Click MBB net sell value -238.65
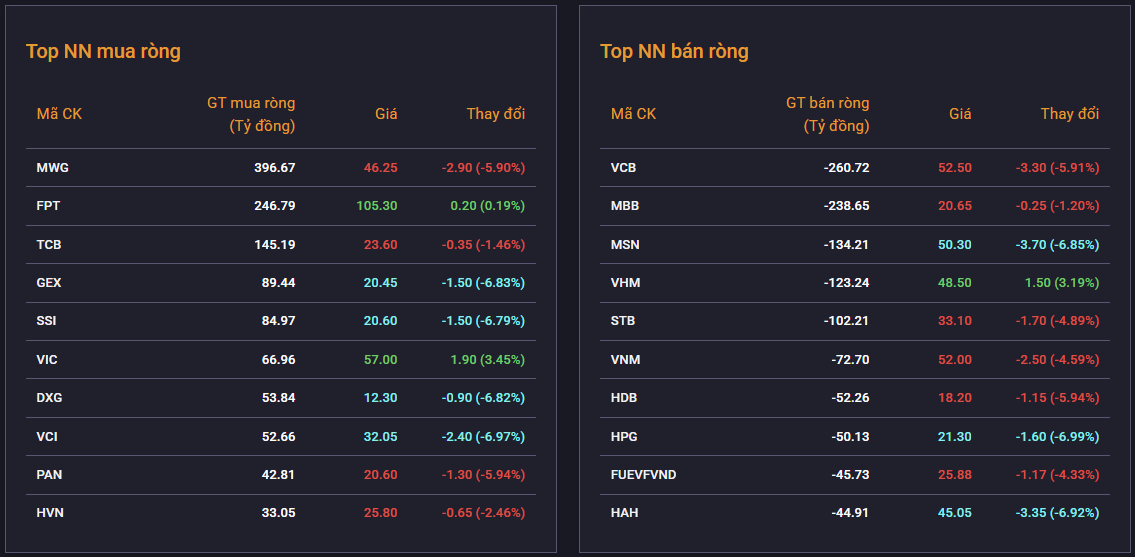Screen dimensions: 1135x557 846,206
